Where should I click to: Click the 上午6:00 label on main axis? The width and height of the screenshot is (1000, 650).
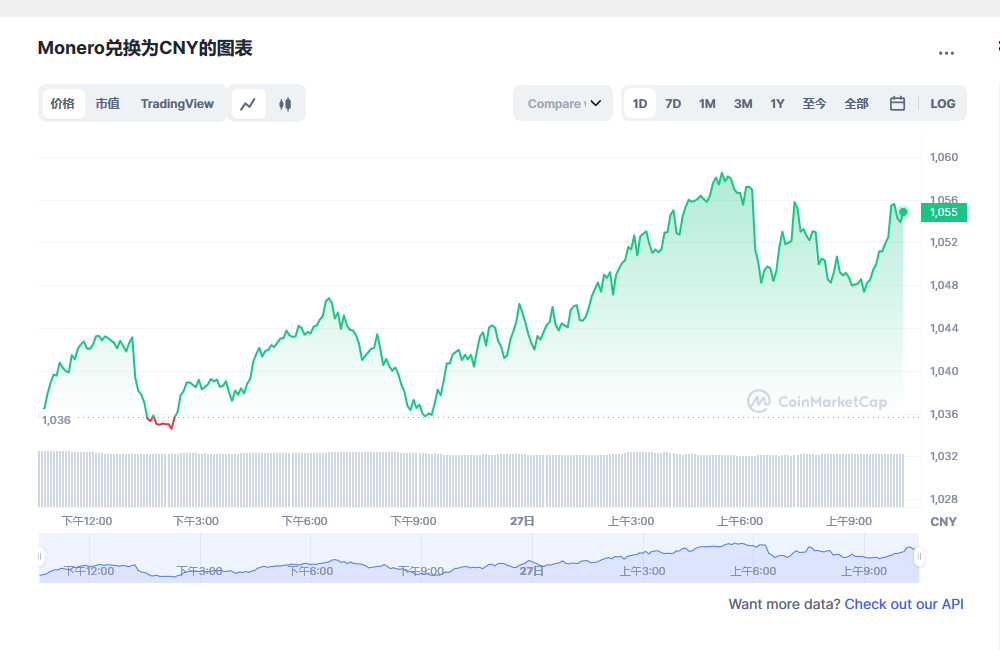coord(740,521)
